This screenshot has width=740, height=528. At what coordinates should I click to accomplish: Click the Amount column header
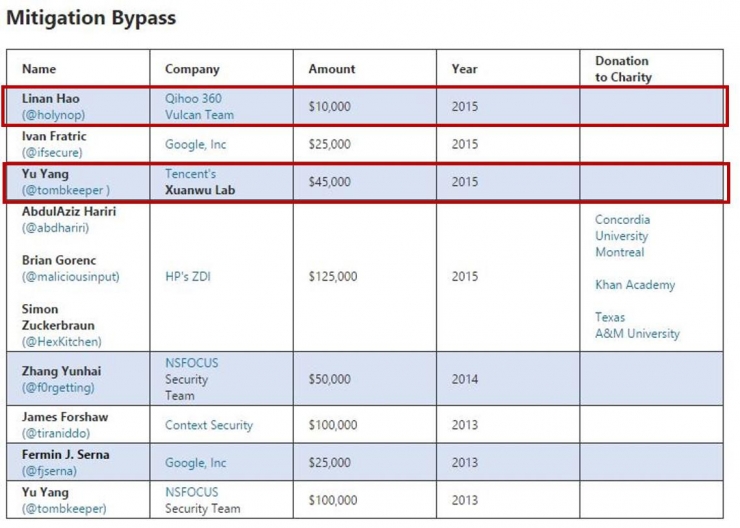(x=331, y=69)
